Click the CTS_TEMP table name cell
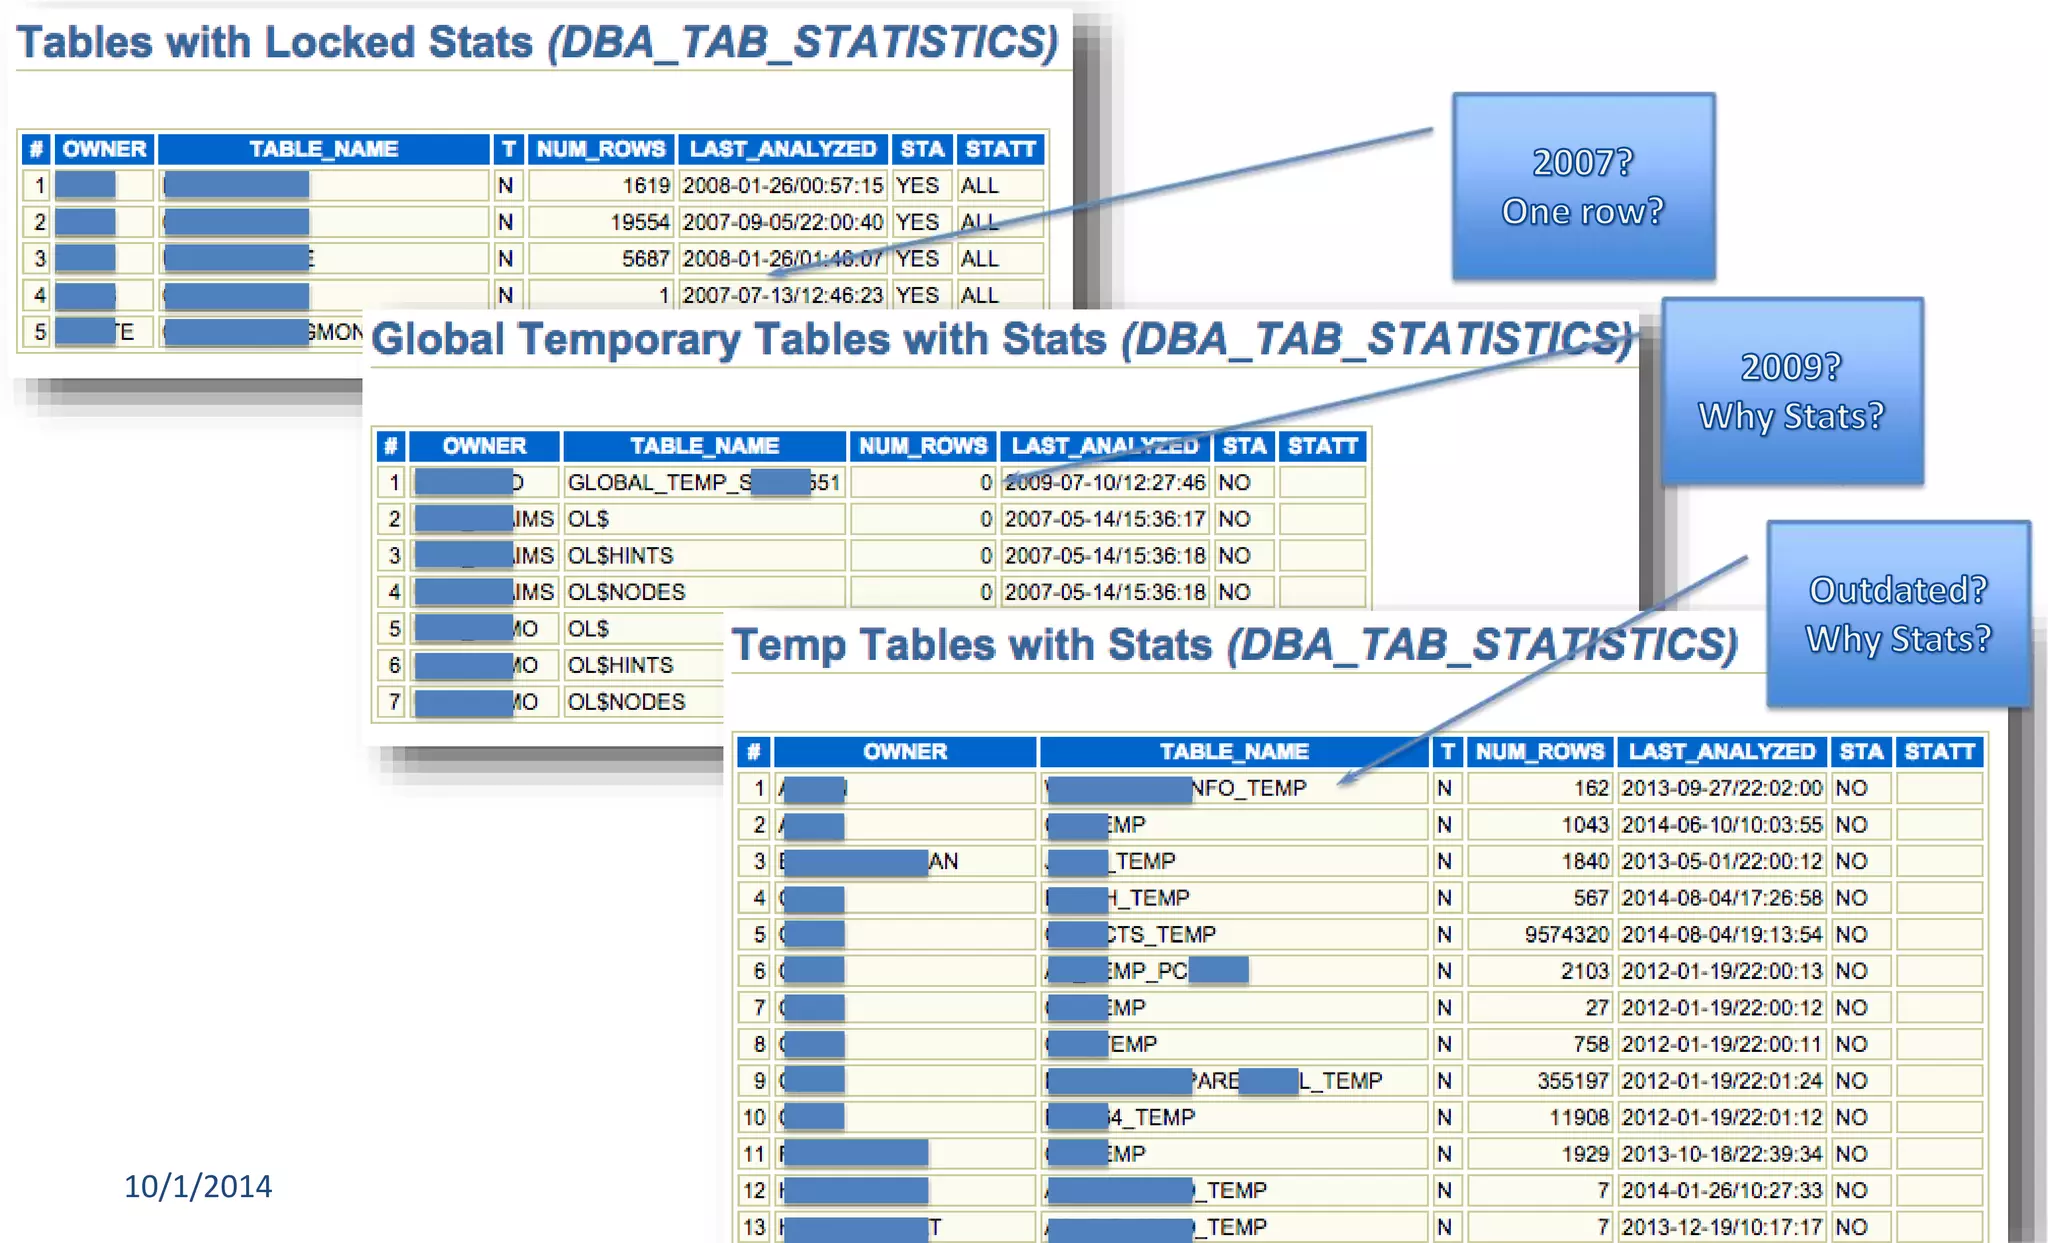The image size is (2048, 1243). 1160,935
